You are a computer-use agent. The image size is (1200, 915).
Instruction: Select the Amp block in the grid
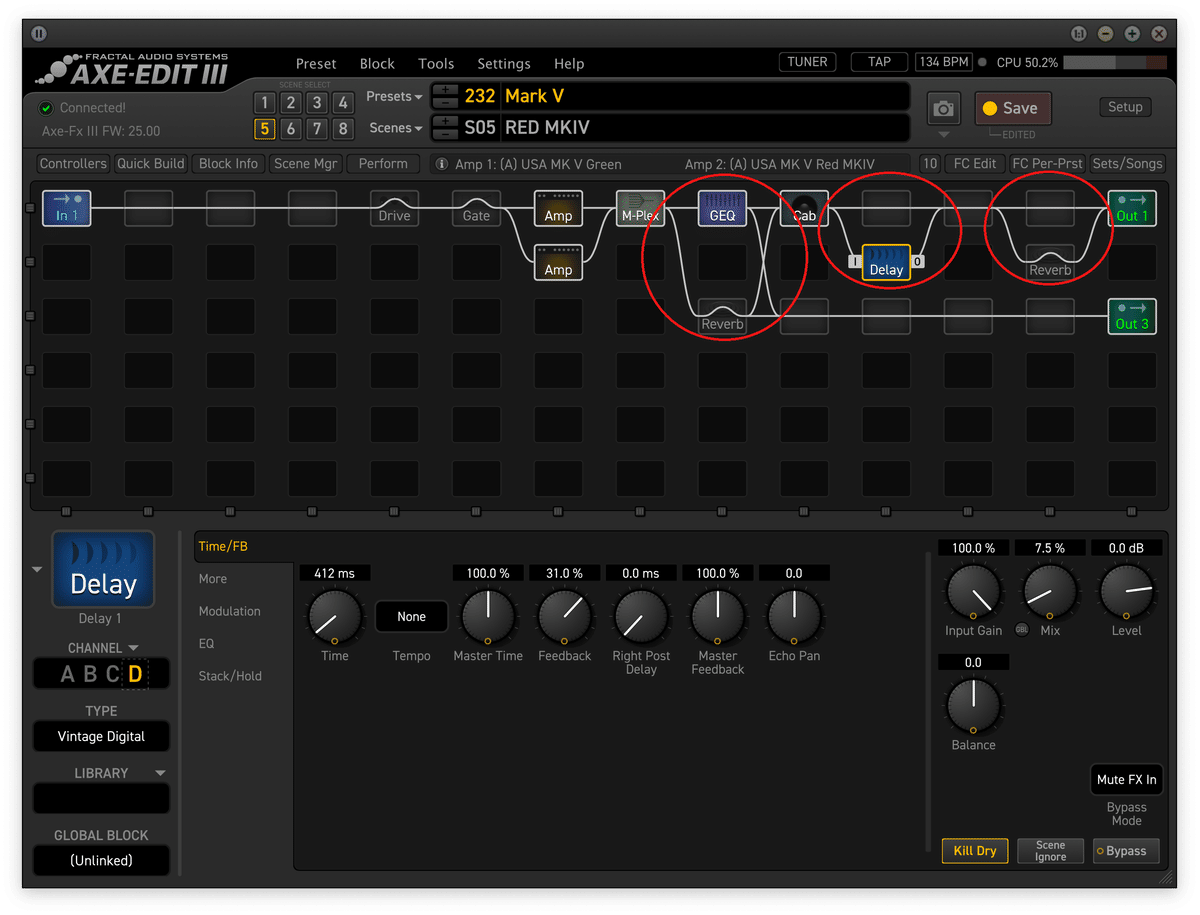coord(558,209)
